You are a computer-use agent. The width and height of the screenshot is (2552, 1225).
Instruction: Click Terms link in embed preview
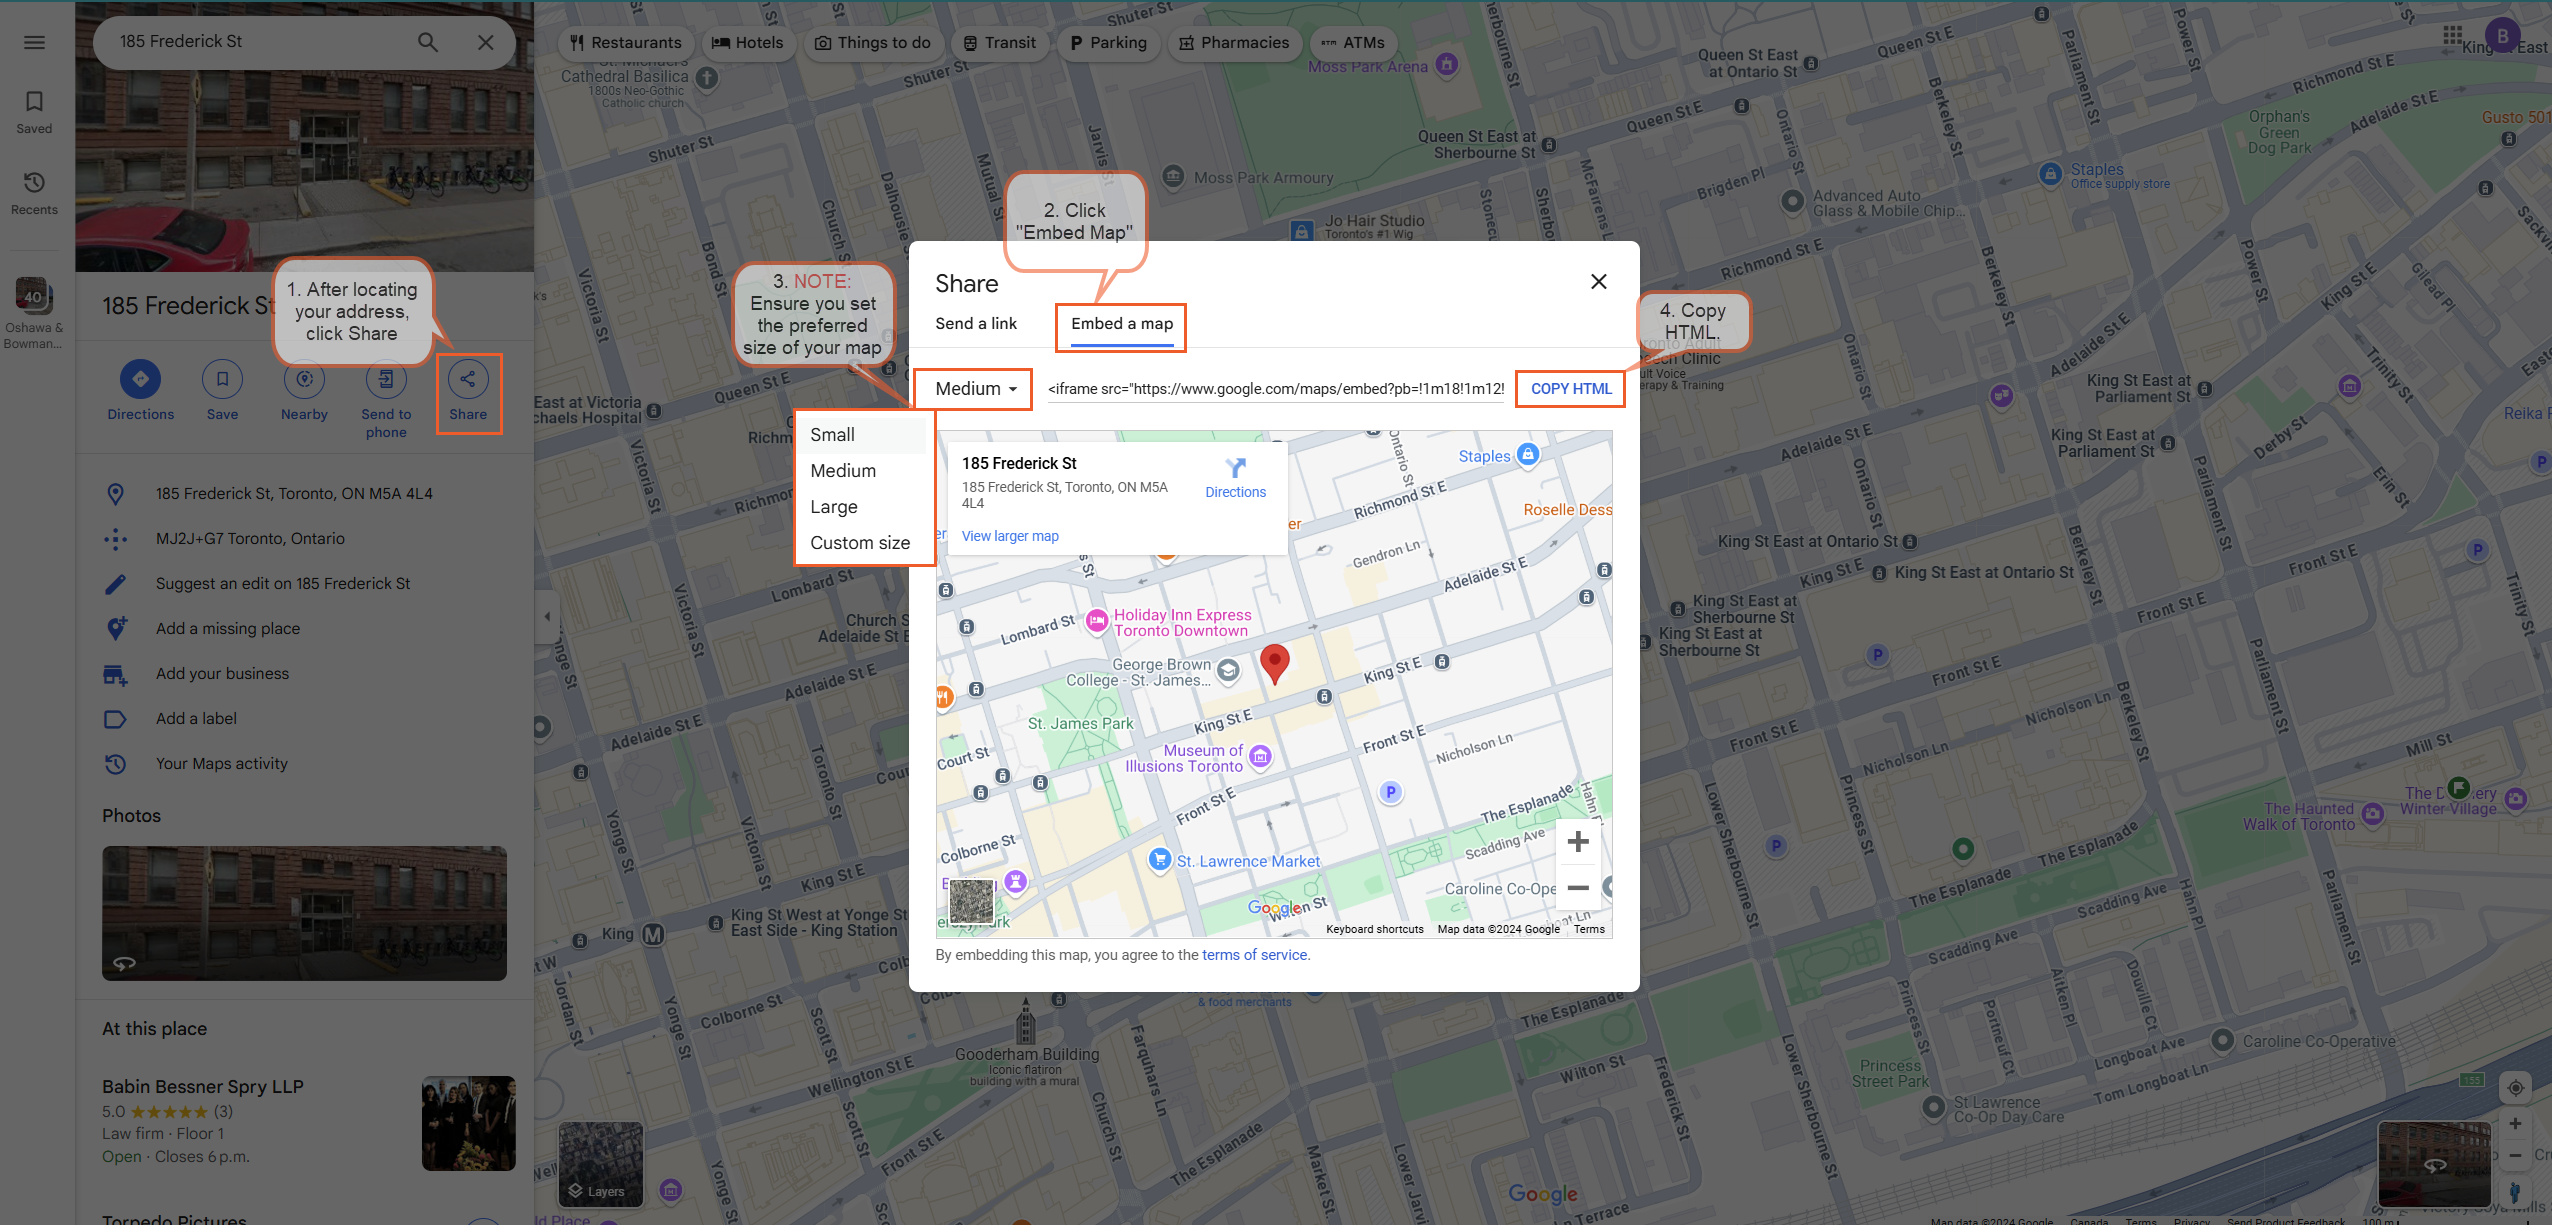tap(1589, 929)
